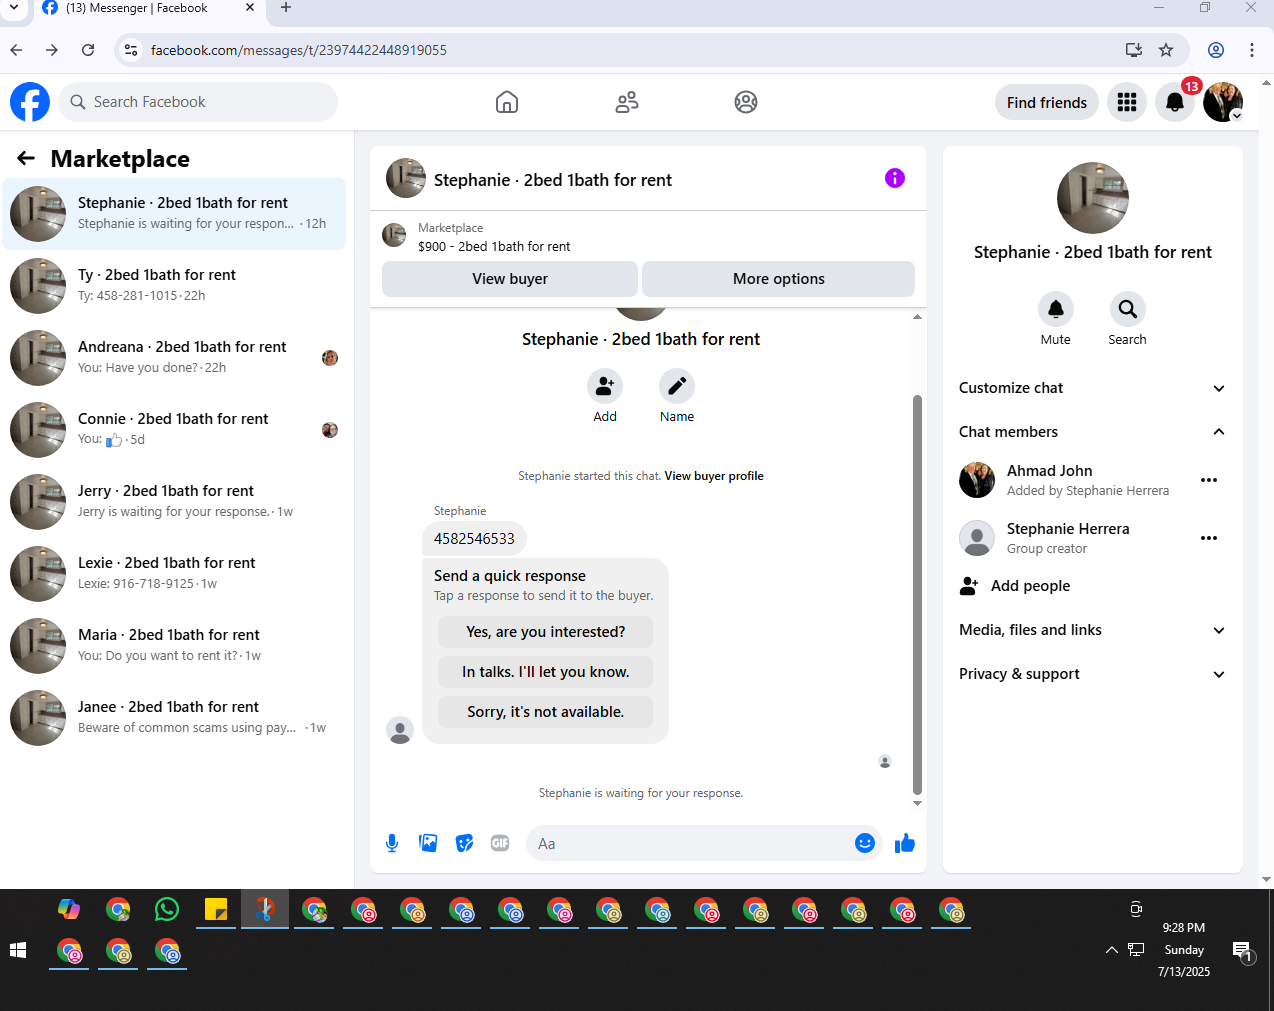This screenshot has height=1011, width=1274.
Task: Open options dots for Ahmad John
Action: (x=1209, y=480)
